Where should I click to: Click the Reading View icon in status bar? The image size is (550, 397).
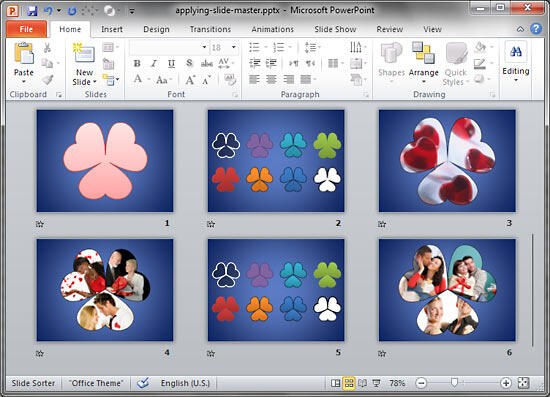[x=362, y=383]
